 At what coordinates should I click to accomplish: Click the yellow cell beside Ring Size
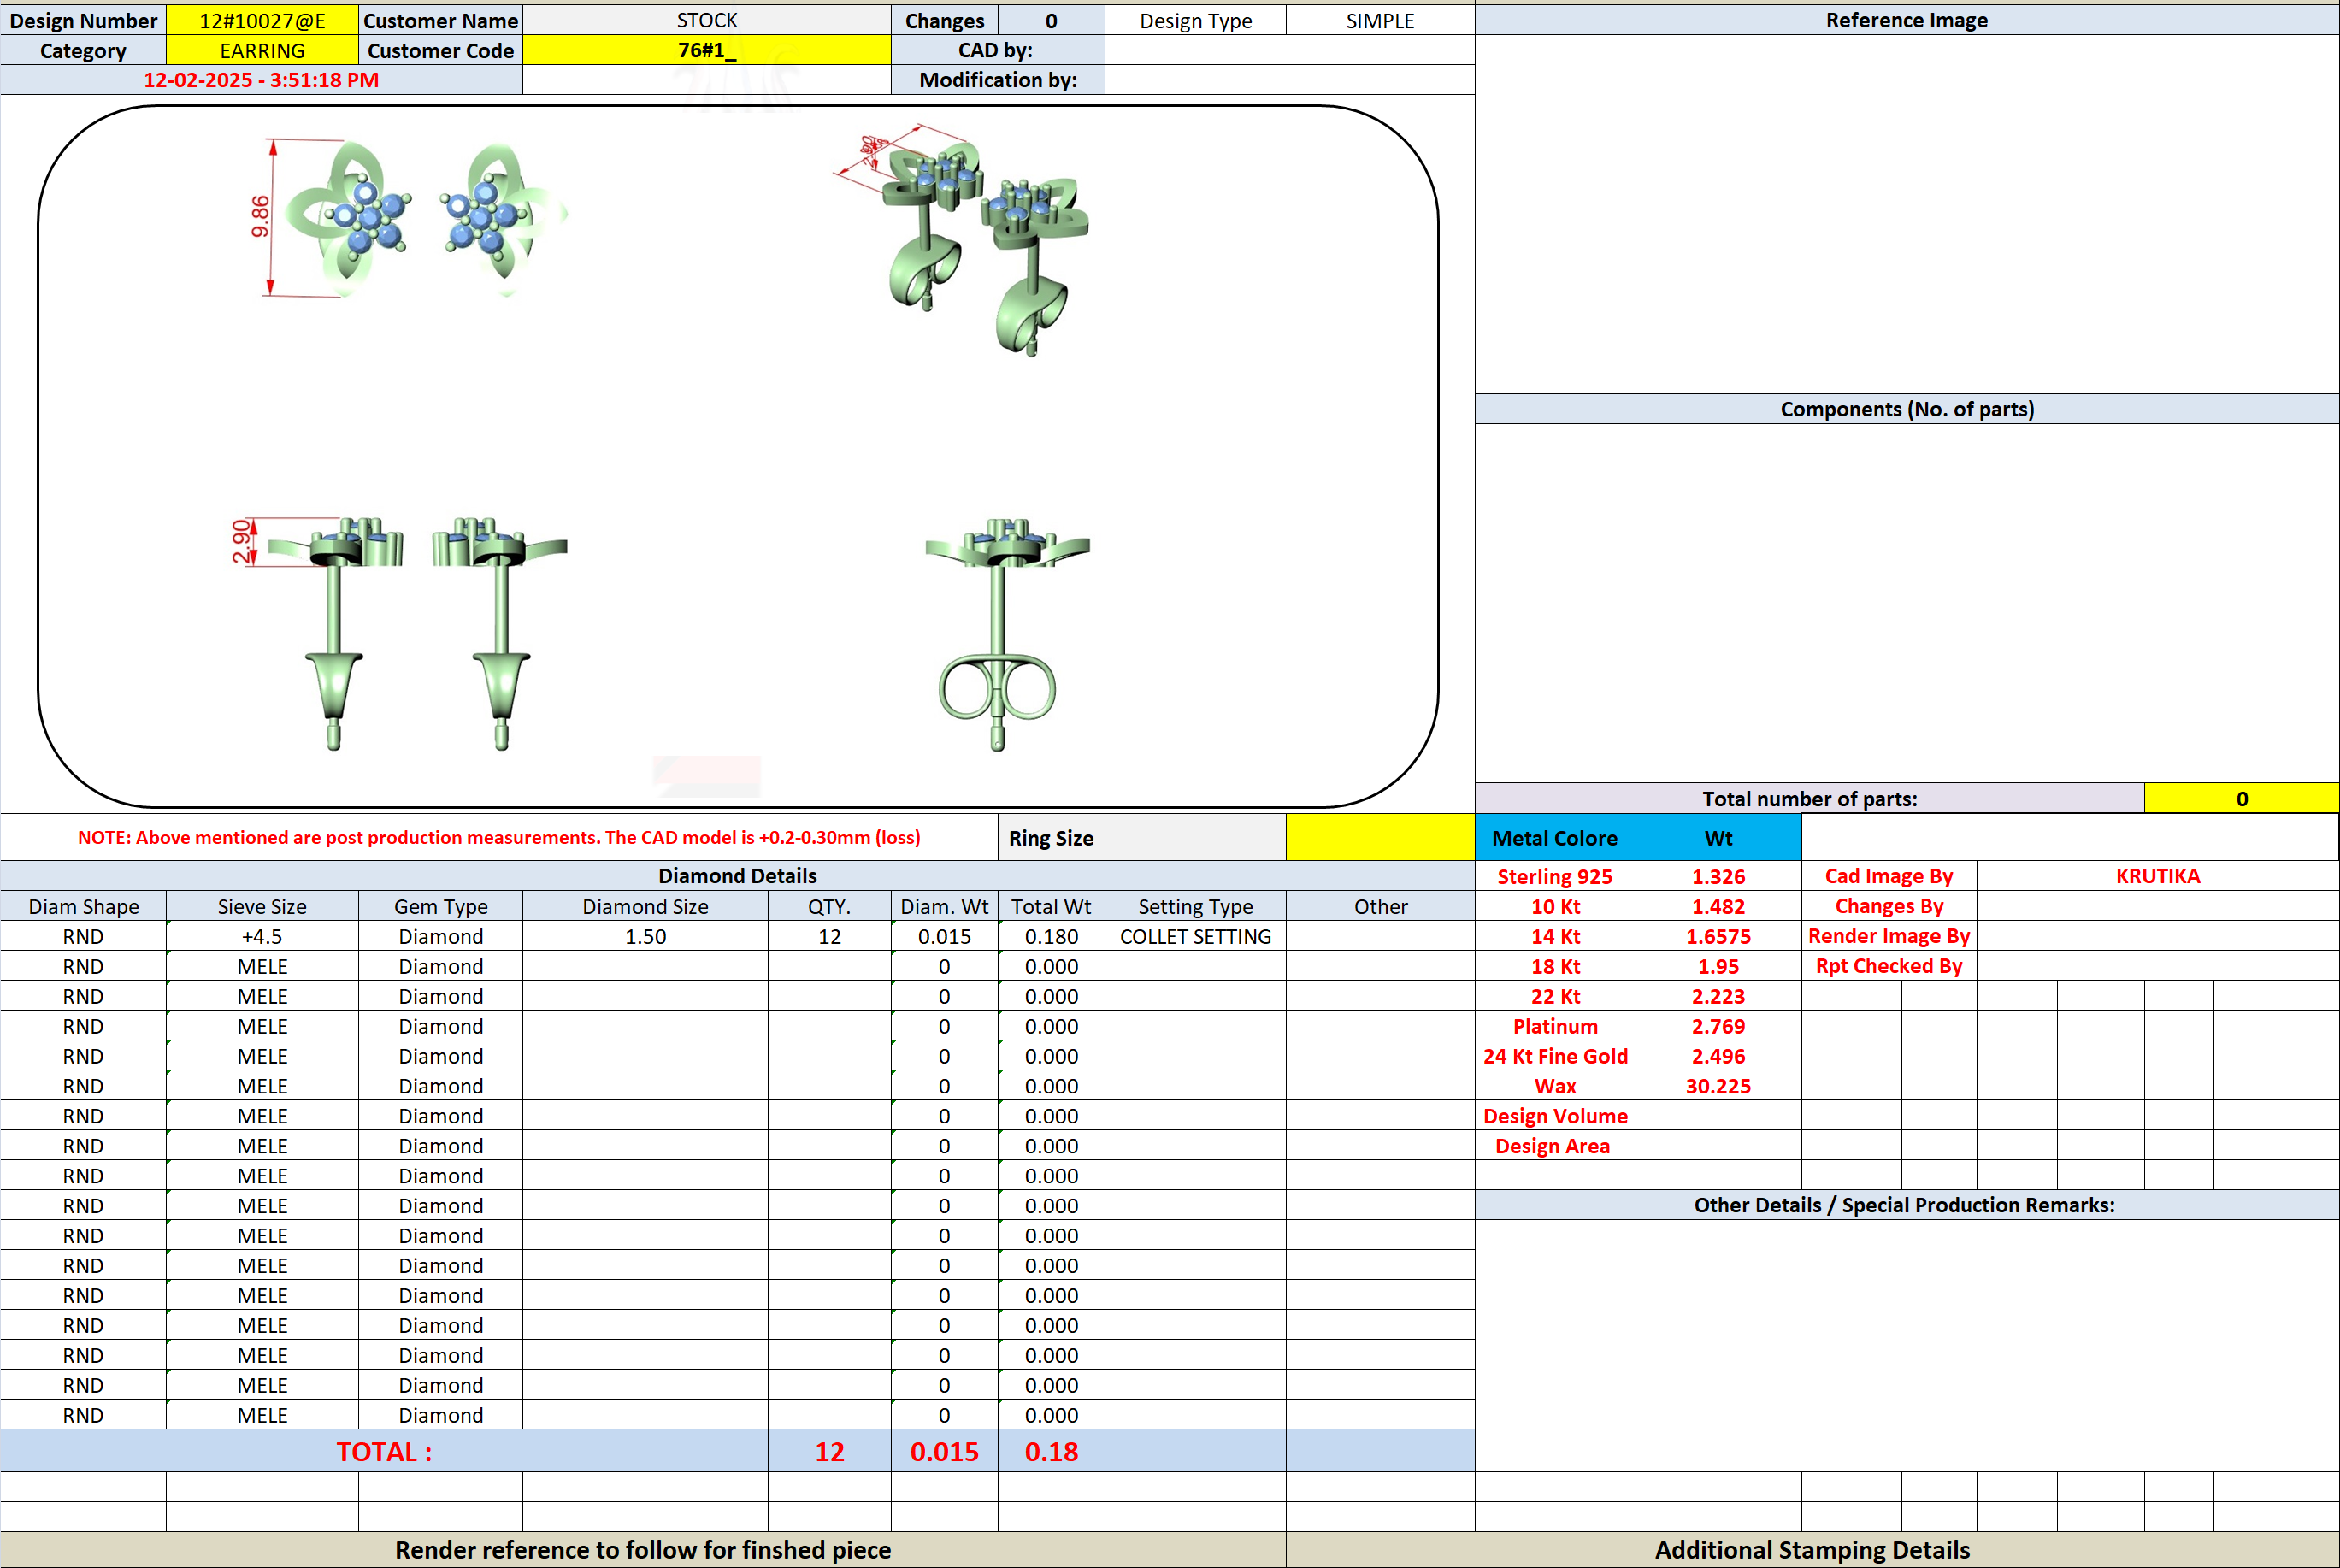(x=1380, y=838)
